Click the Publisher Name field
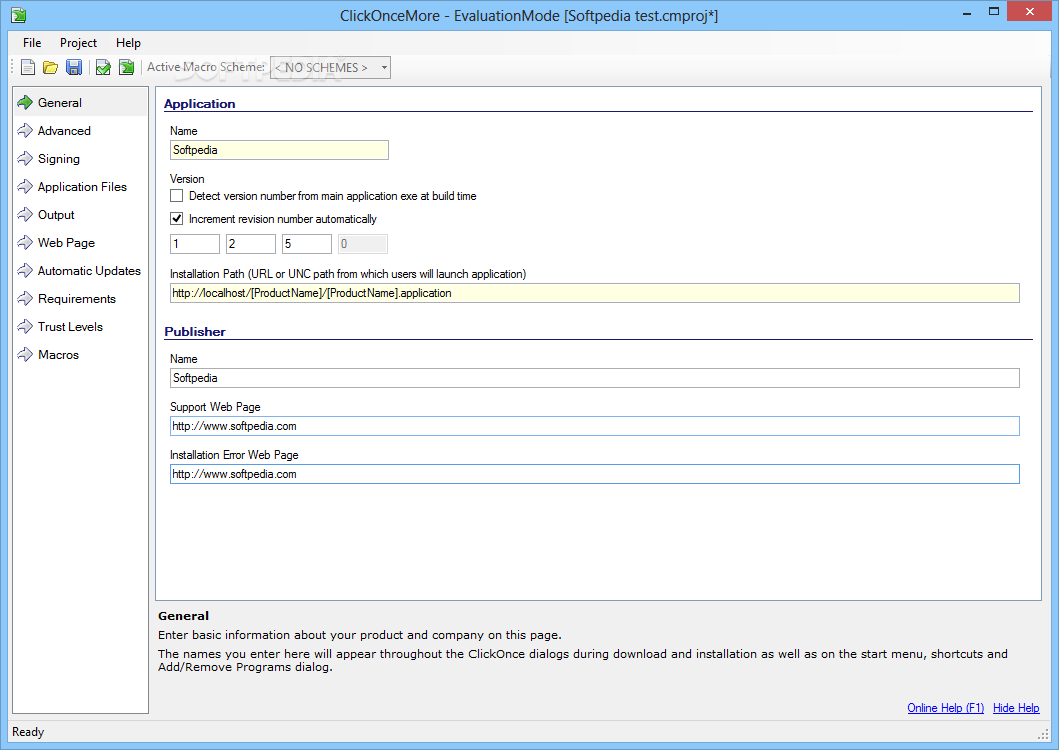This screenshot has width=1059, height=750. pos(595,378)
